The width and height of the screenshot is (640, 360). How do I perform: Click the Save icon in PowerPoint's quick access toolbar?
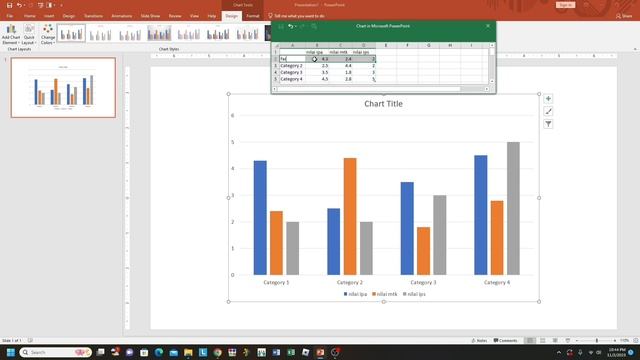(x=9, y=5)
